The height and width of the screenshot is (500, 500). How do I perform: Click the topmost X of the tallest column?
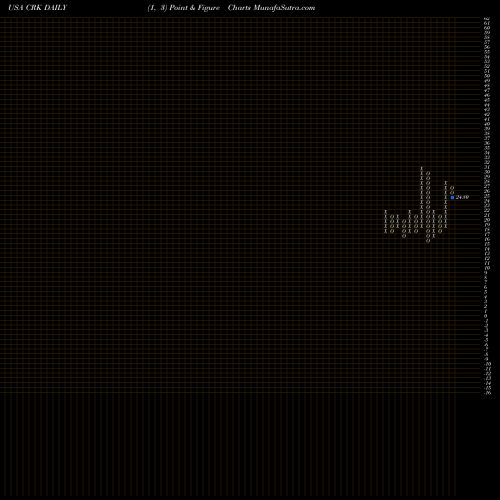point(422,168)
